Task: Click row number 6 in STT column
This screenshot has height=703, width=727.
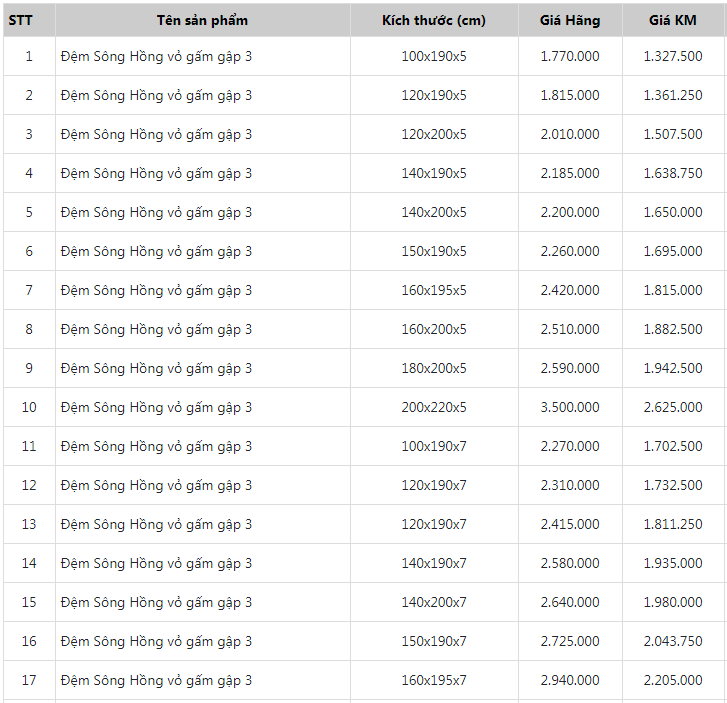Action: tap(28, 251)
